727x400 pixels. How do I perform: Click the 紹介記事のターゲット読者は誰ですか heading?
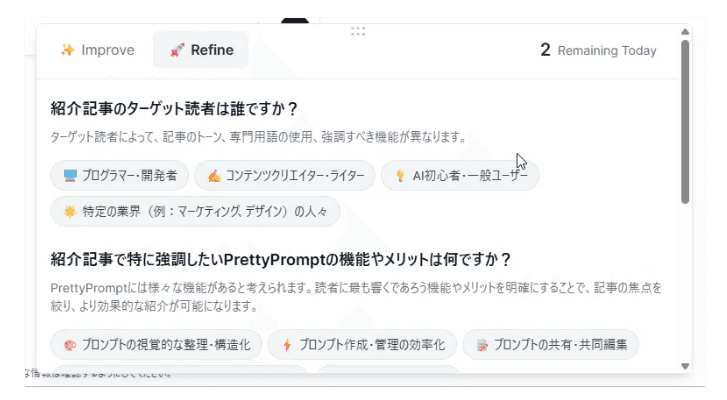pyautogui.click(x=175, y=108)
